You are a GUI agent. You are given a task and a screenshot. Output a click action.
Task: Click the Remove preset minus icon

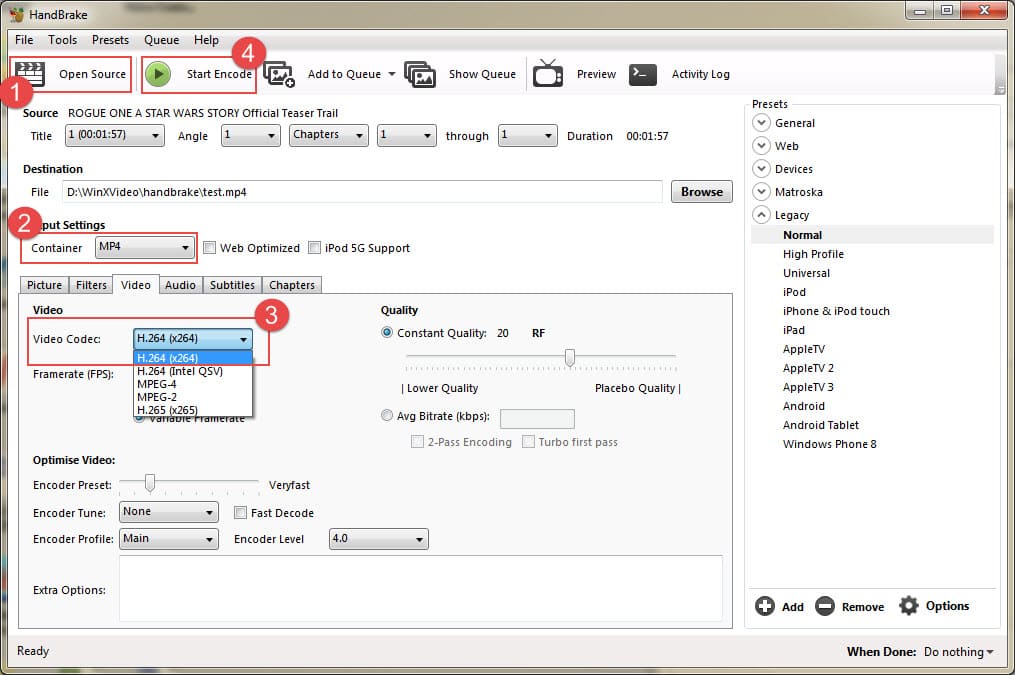825,606
